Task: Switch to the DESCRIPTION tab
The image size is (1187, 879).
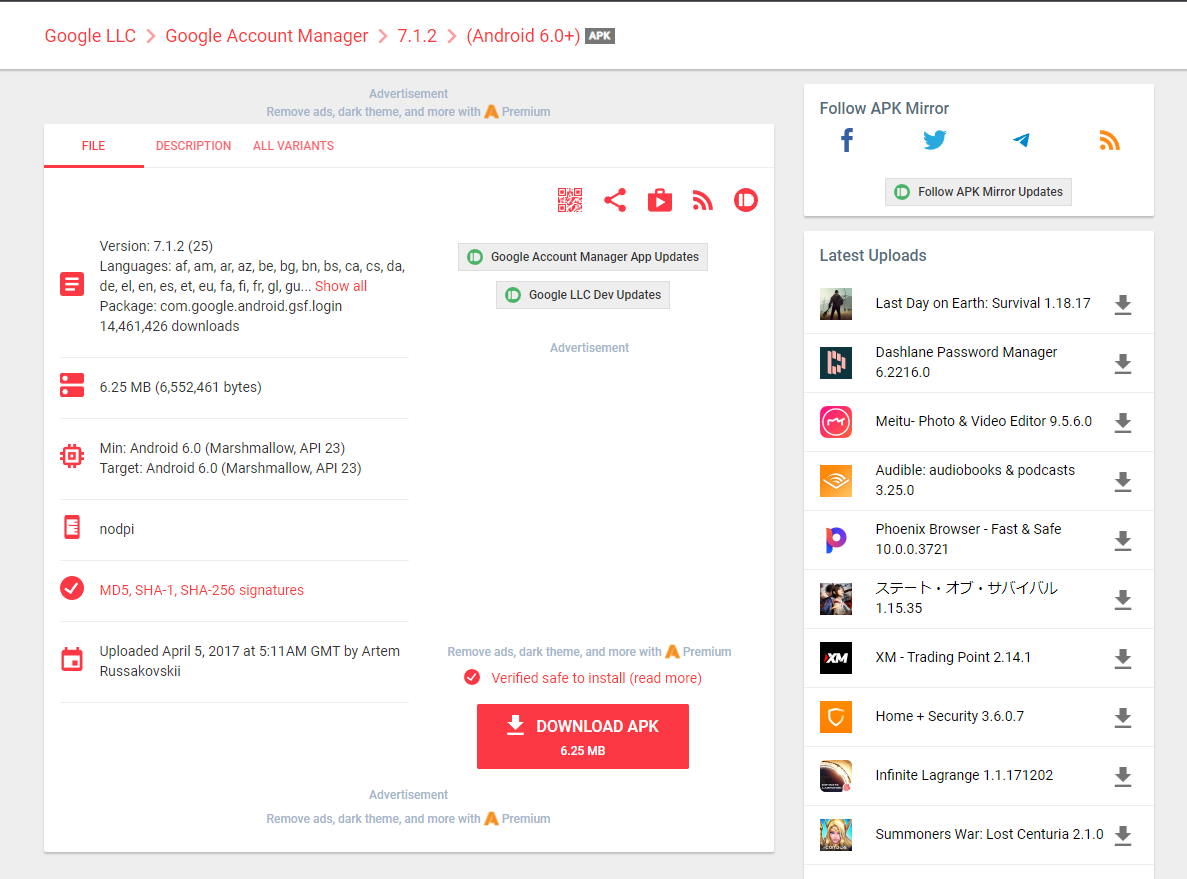Action: tap(194, 145)
